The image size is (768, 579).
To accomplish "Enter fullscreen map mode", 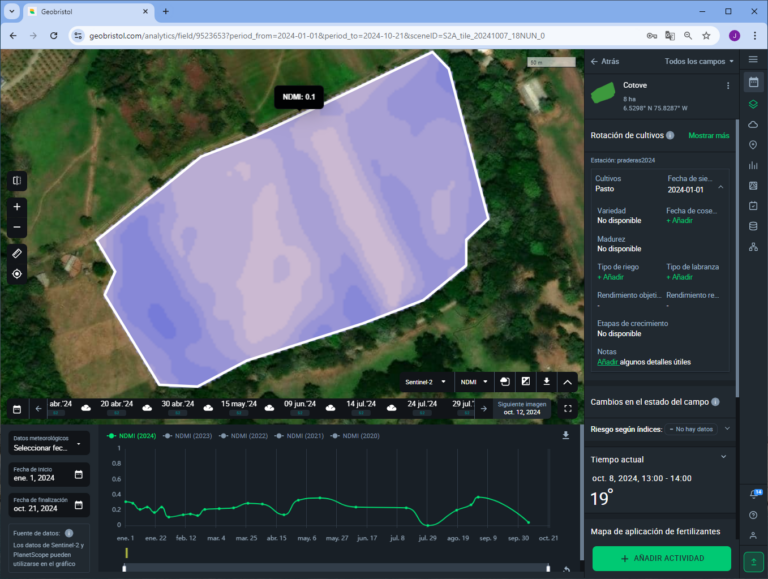I will coord(568,408).
